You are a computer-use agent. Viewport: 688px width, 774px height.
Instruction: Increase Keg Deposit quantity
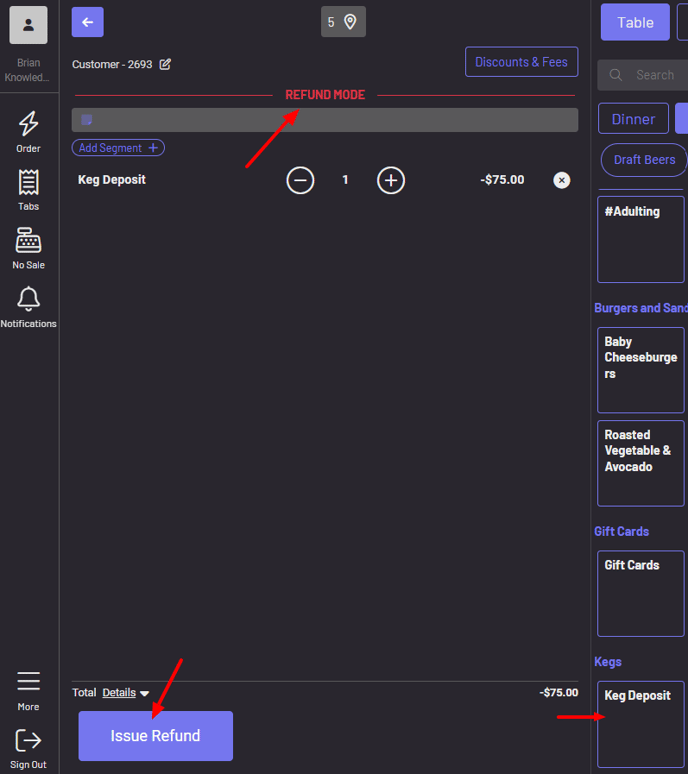point(391,180)
